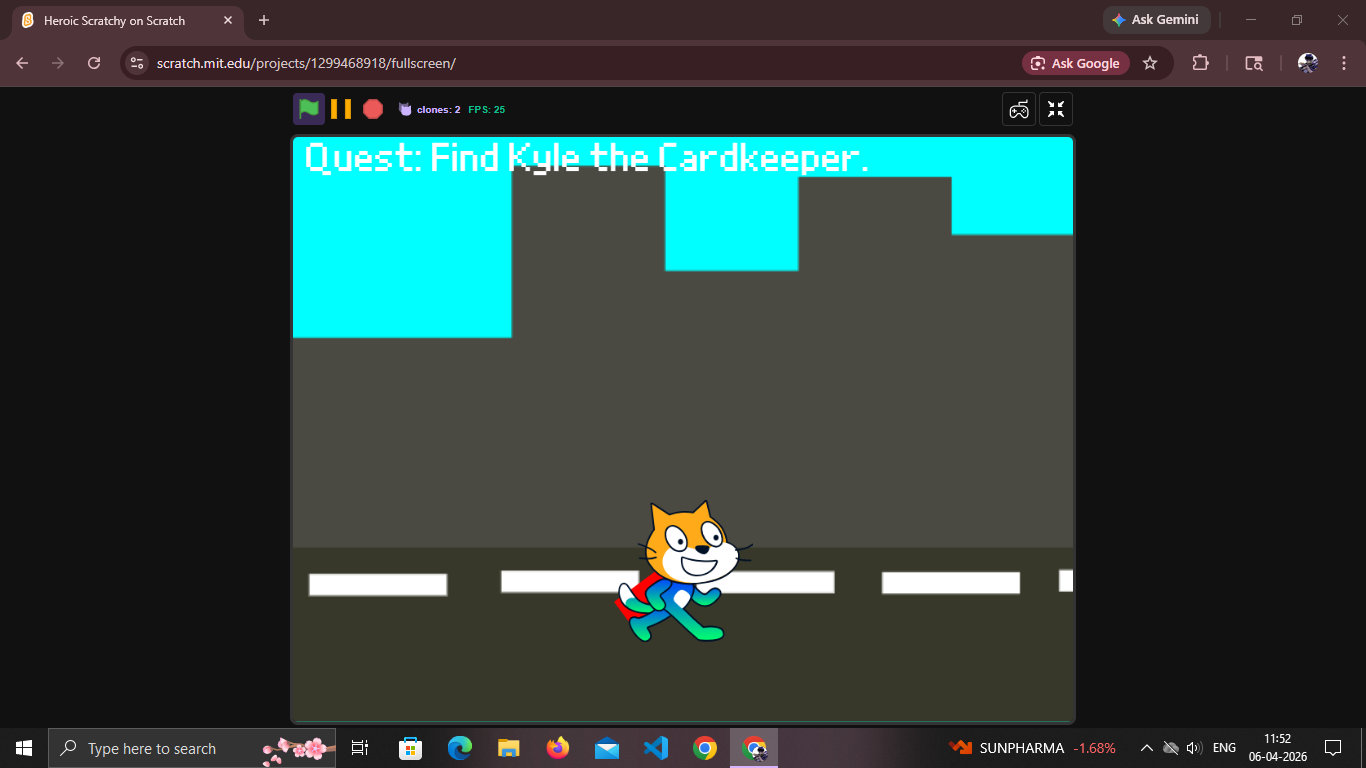Screen dimensions: 1366x768
Task: Open the clock and calendar flyout
Action: [x=1277, y=748]
